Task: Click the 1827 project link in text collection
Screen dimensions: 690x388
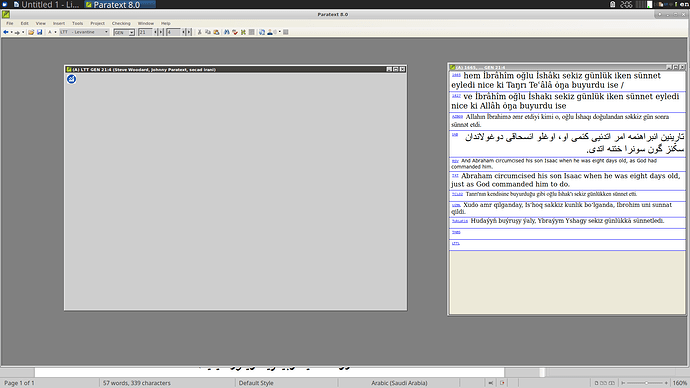Action: [456, 96]
